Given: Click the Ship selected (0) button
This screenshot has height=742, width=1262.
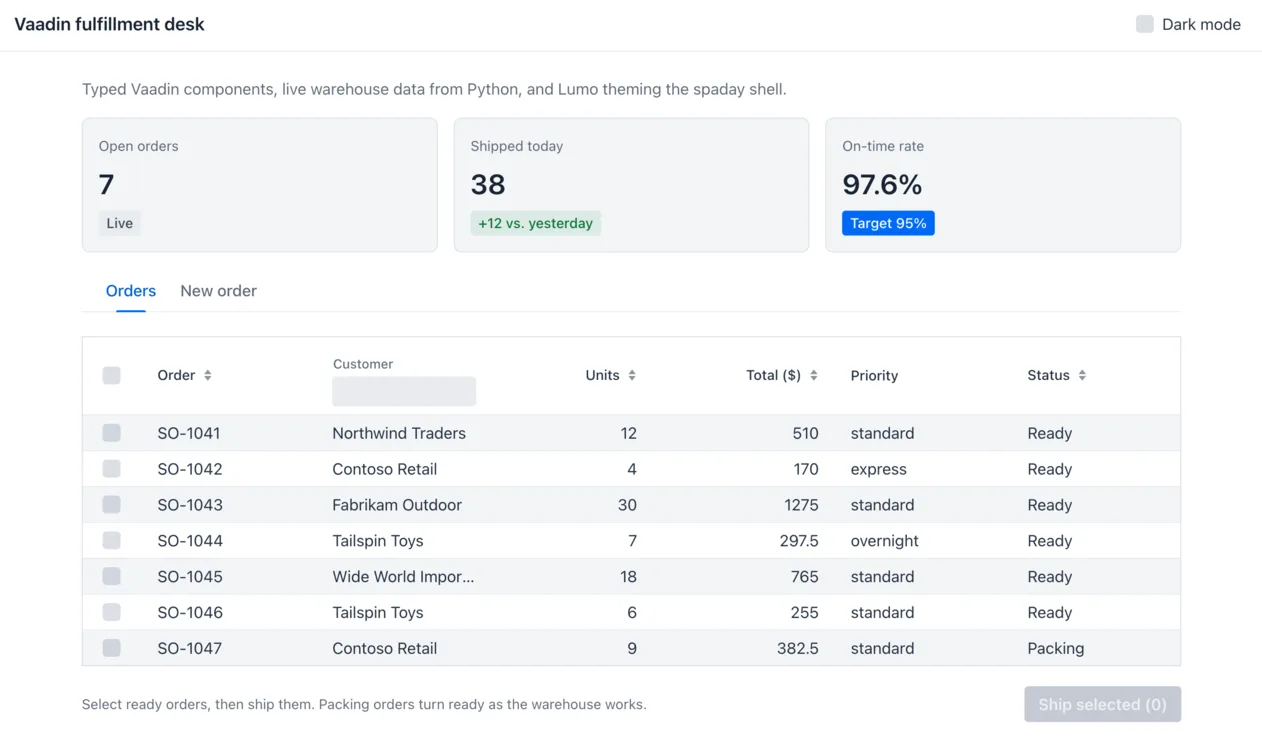Looking at the screenshot, I should coord(1102,704).
